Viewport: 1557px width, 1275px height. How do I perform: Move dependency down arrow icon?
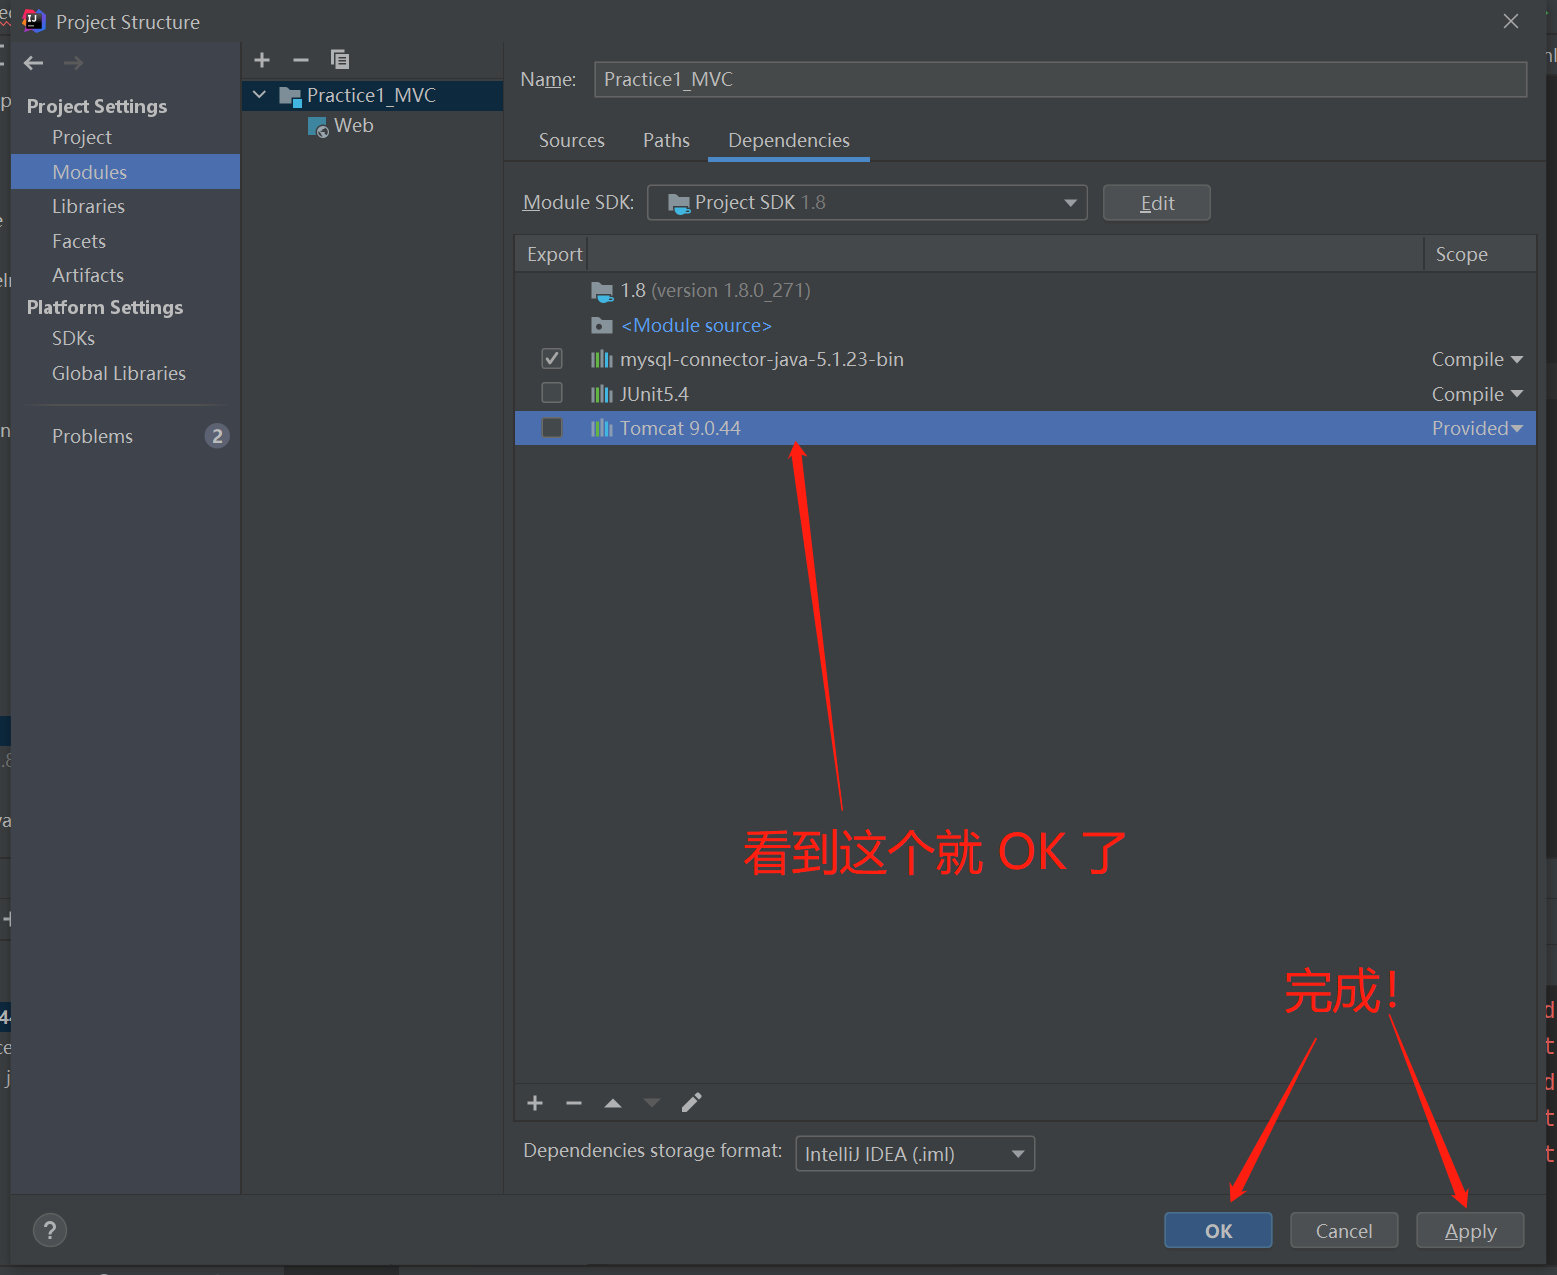[652, 1103]
